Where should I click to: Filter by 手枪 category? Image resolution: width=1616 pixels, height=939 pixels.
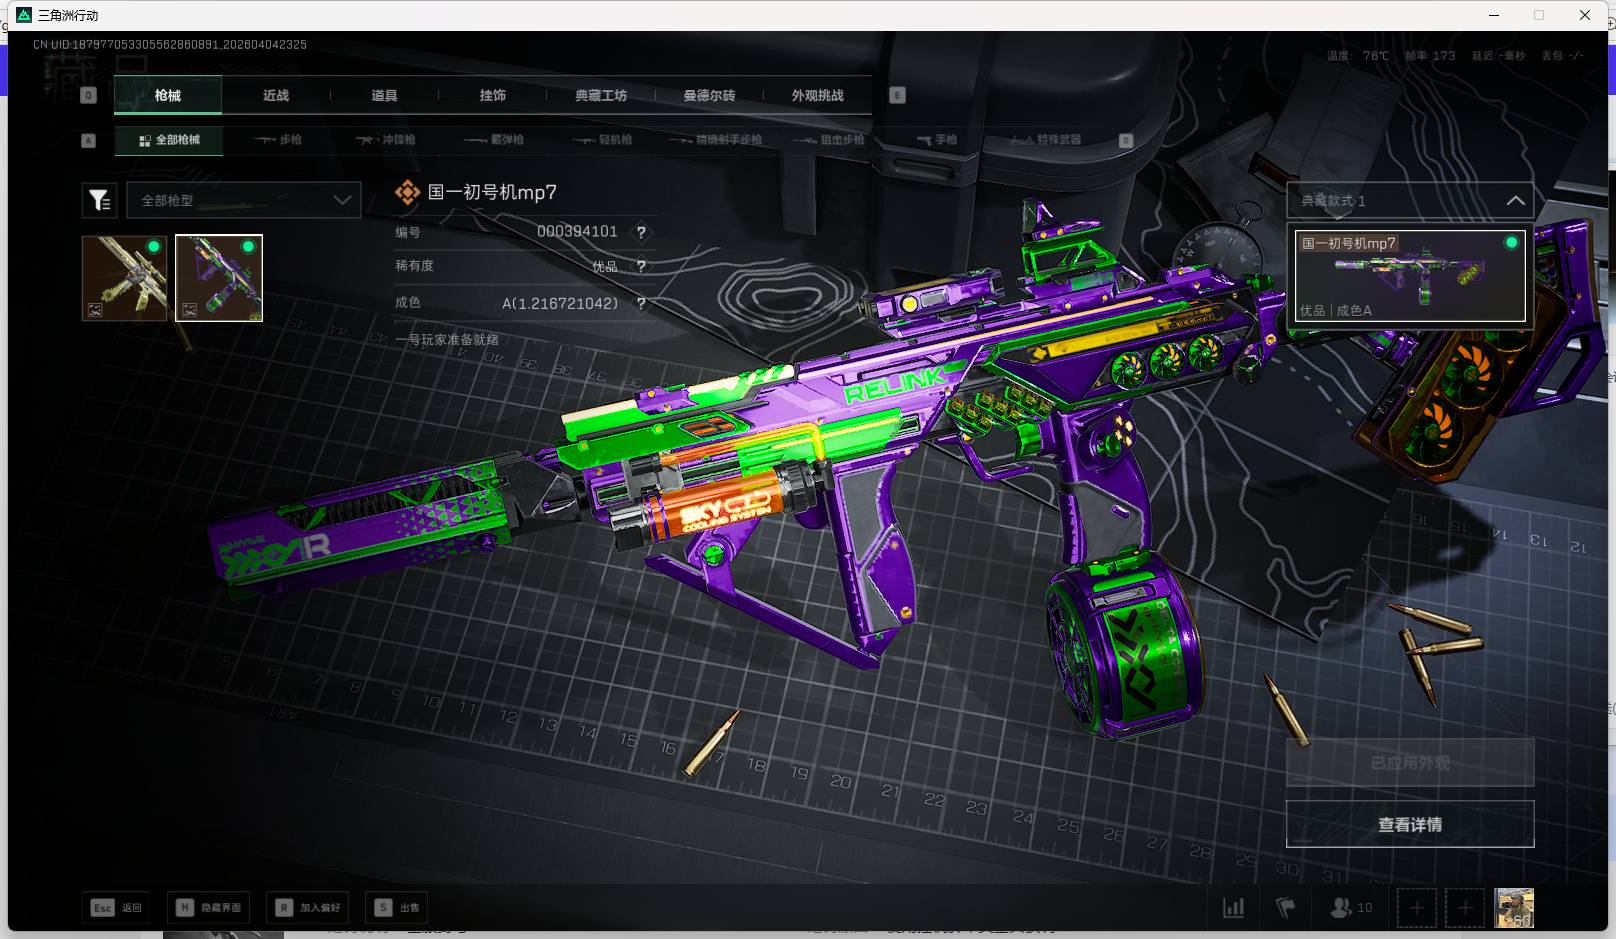pos(938,140)
